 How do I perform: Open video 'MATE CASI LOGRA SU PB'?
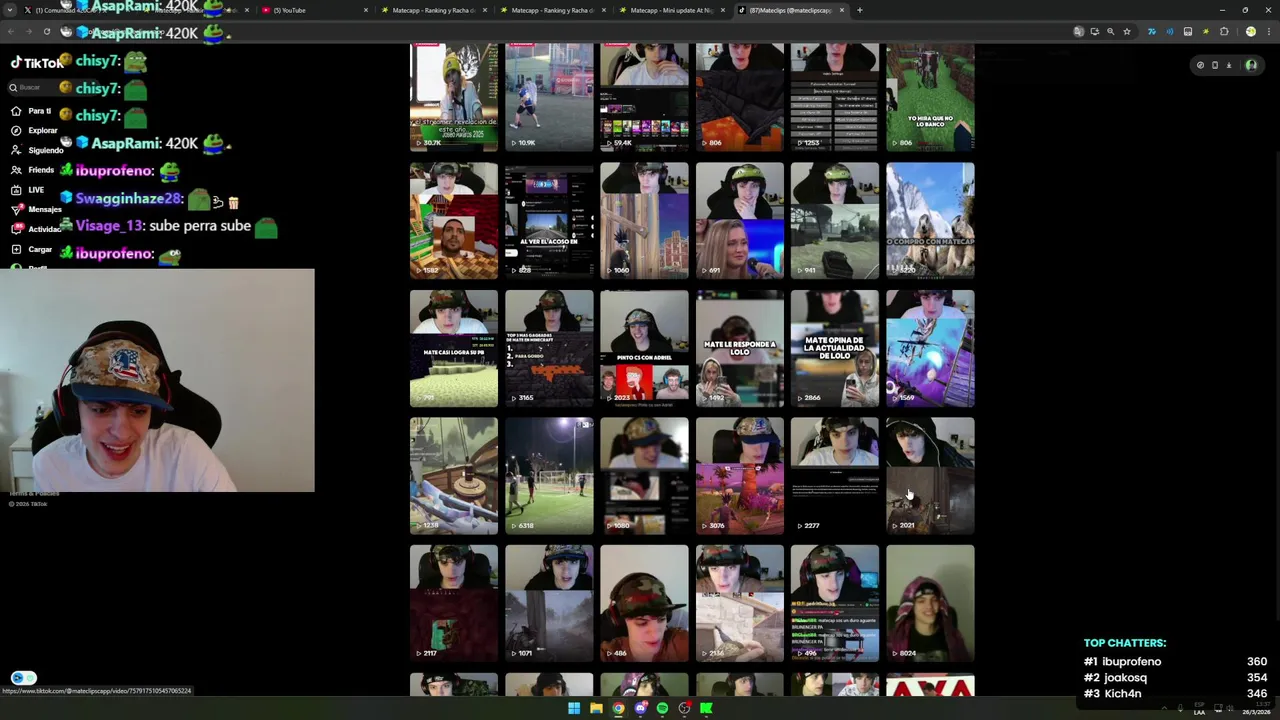point(453,348)
